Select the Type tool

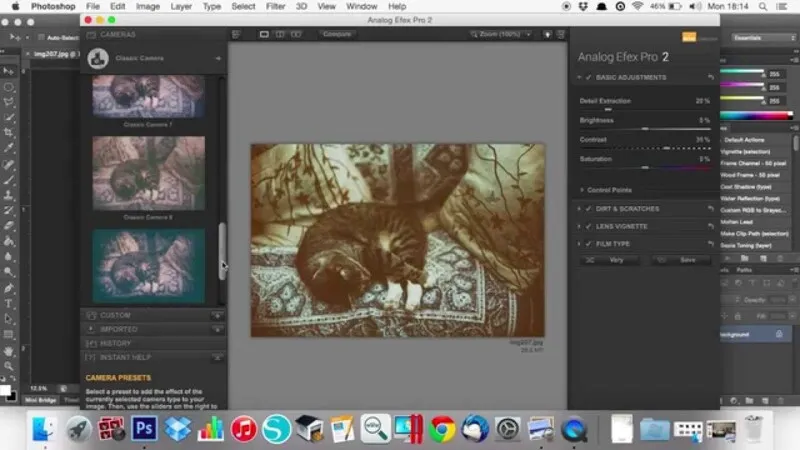click(x=9, y=304)
